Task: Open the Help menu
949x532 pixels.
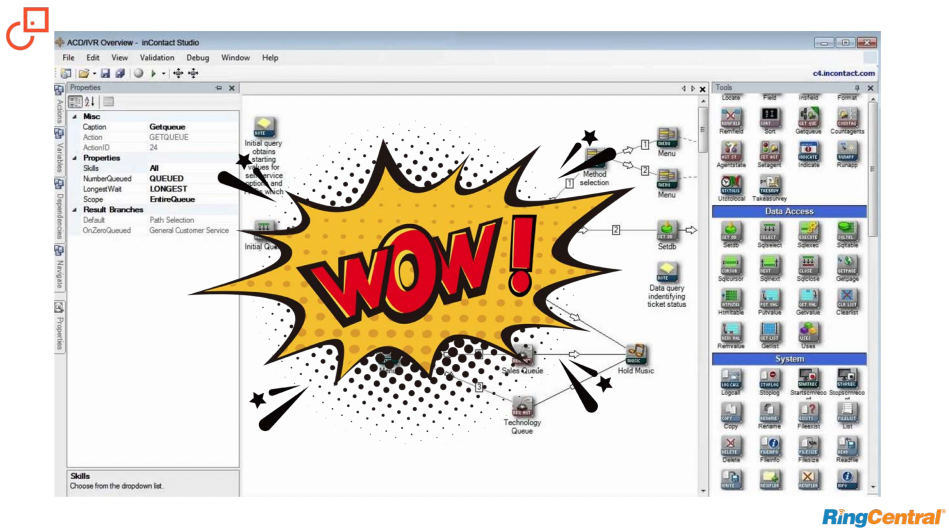Action: (x=270, y=57)
